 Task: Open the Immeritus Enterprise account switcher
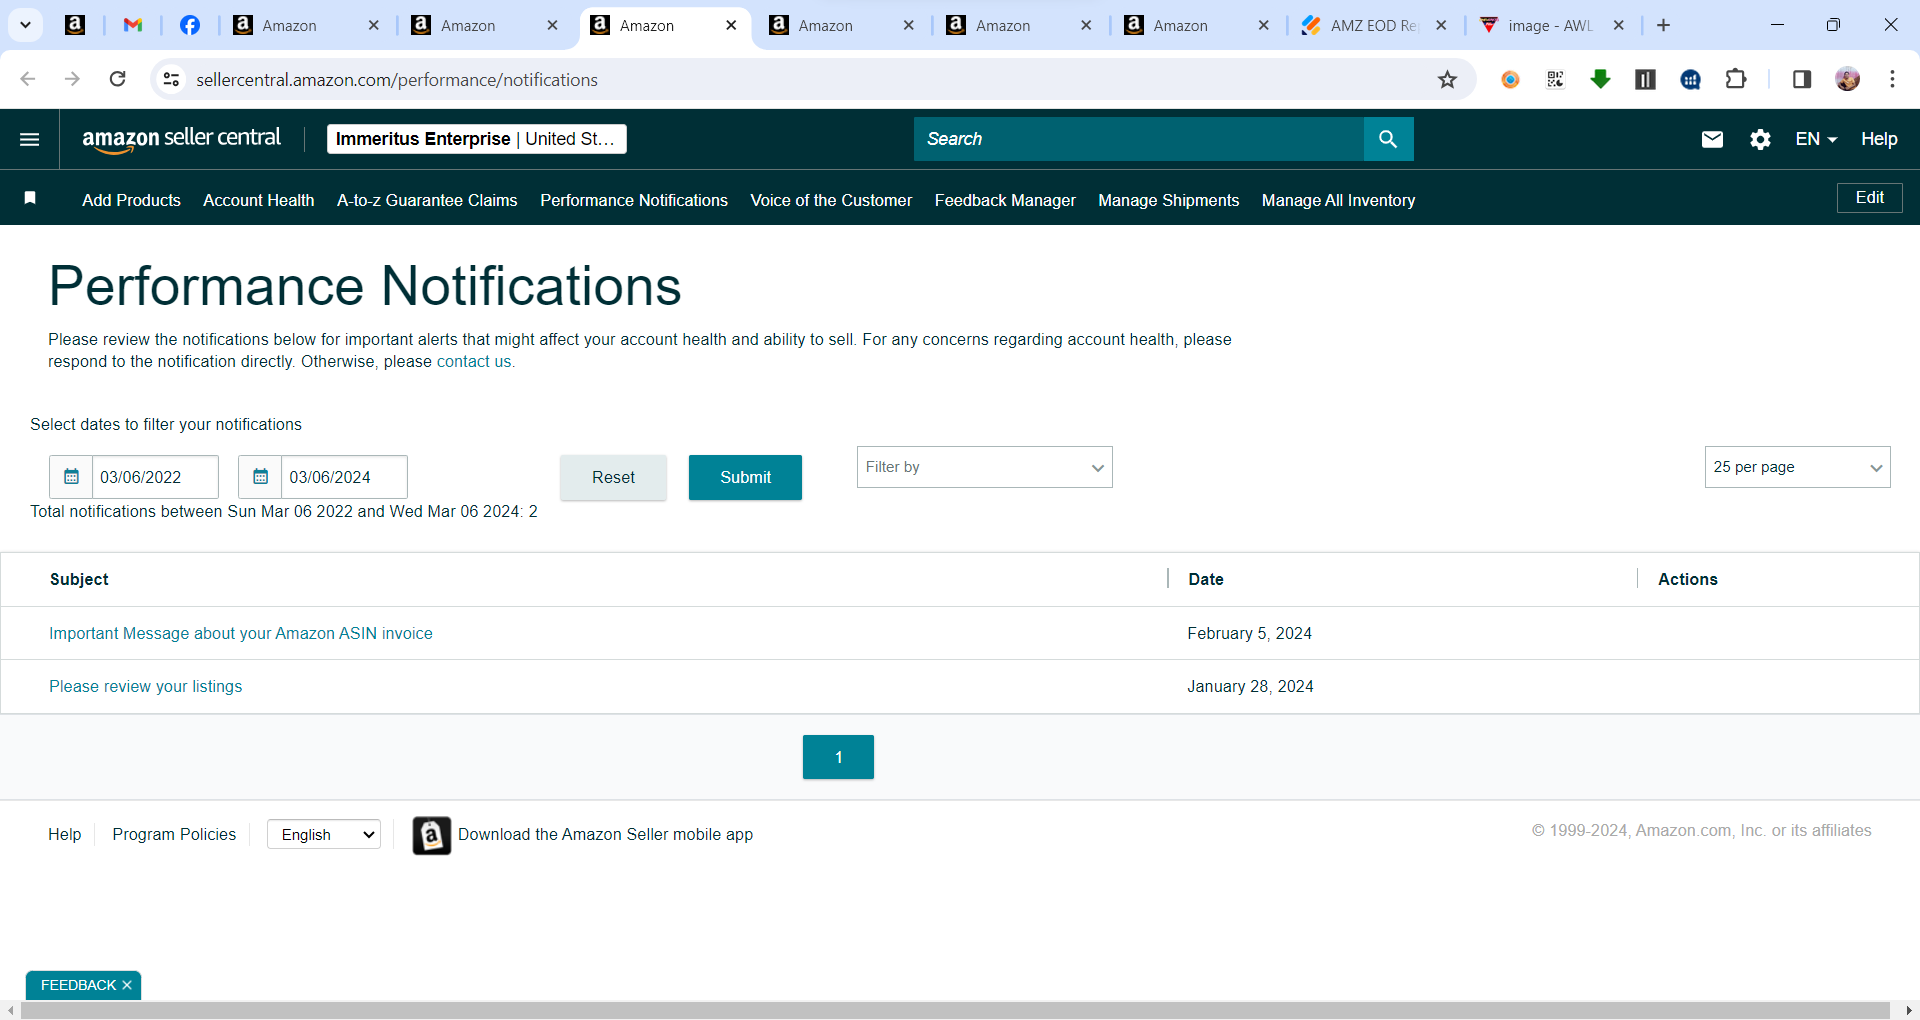point(476,139)
